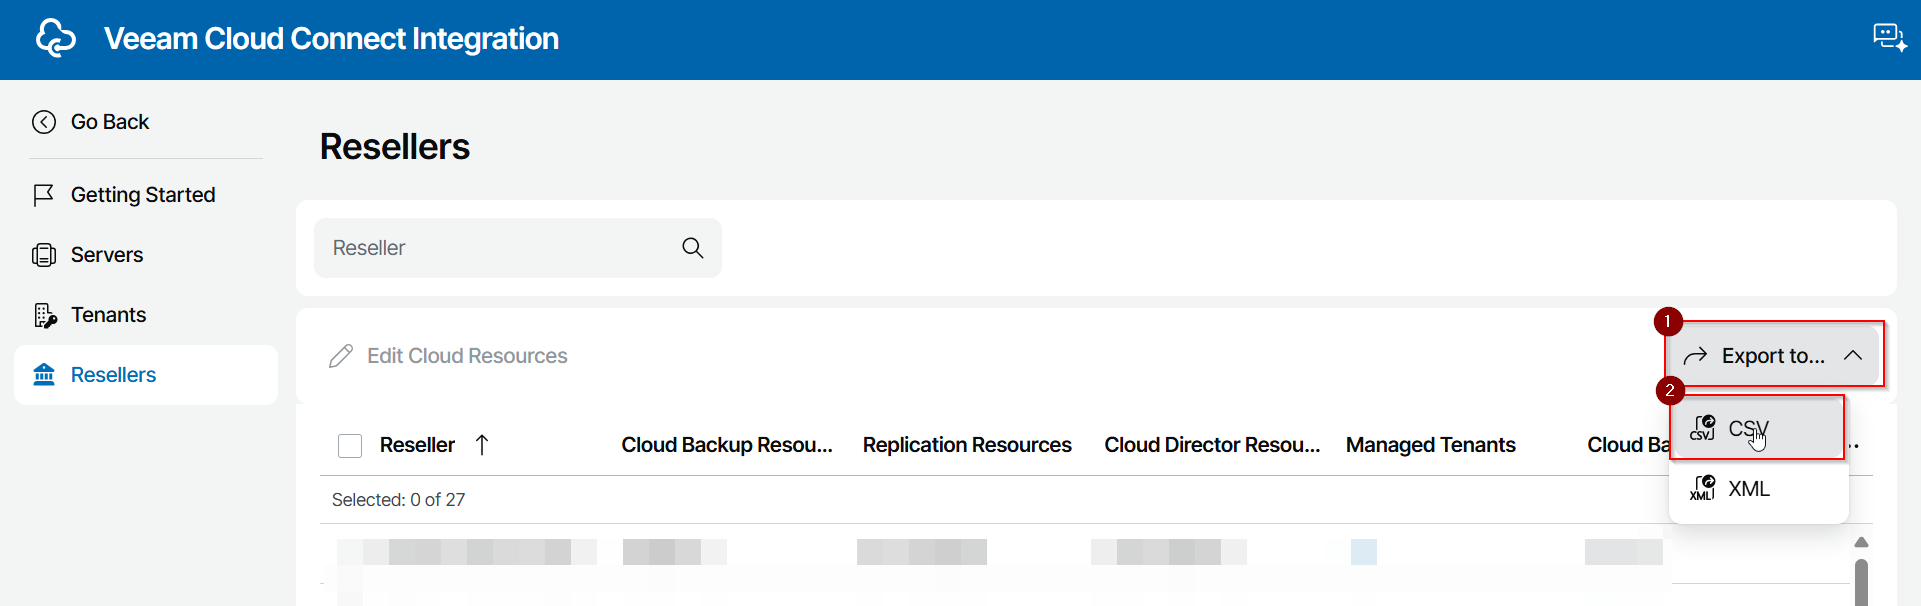The width and height of the screenshot is (1921, 606).
Task: Sort by Cloud Director Resources column
Action: click(1212, 445)
